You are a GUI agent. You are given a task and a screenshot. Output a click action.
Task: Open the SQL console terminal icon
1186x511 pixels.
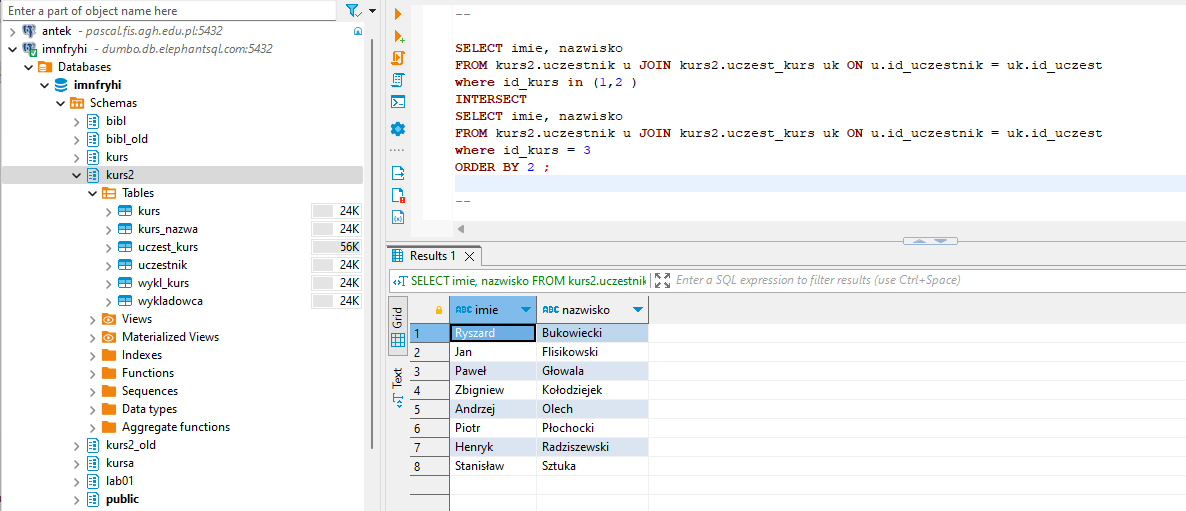tap(398, 102)
